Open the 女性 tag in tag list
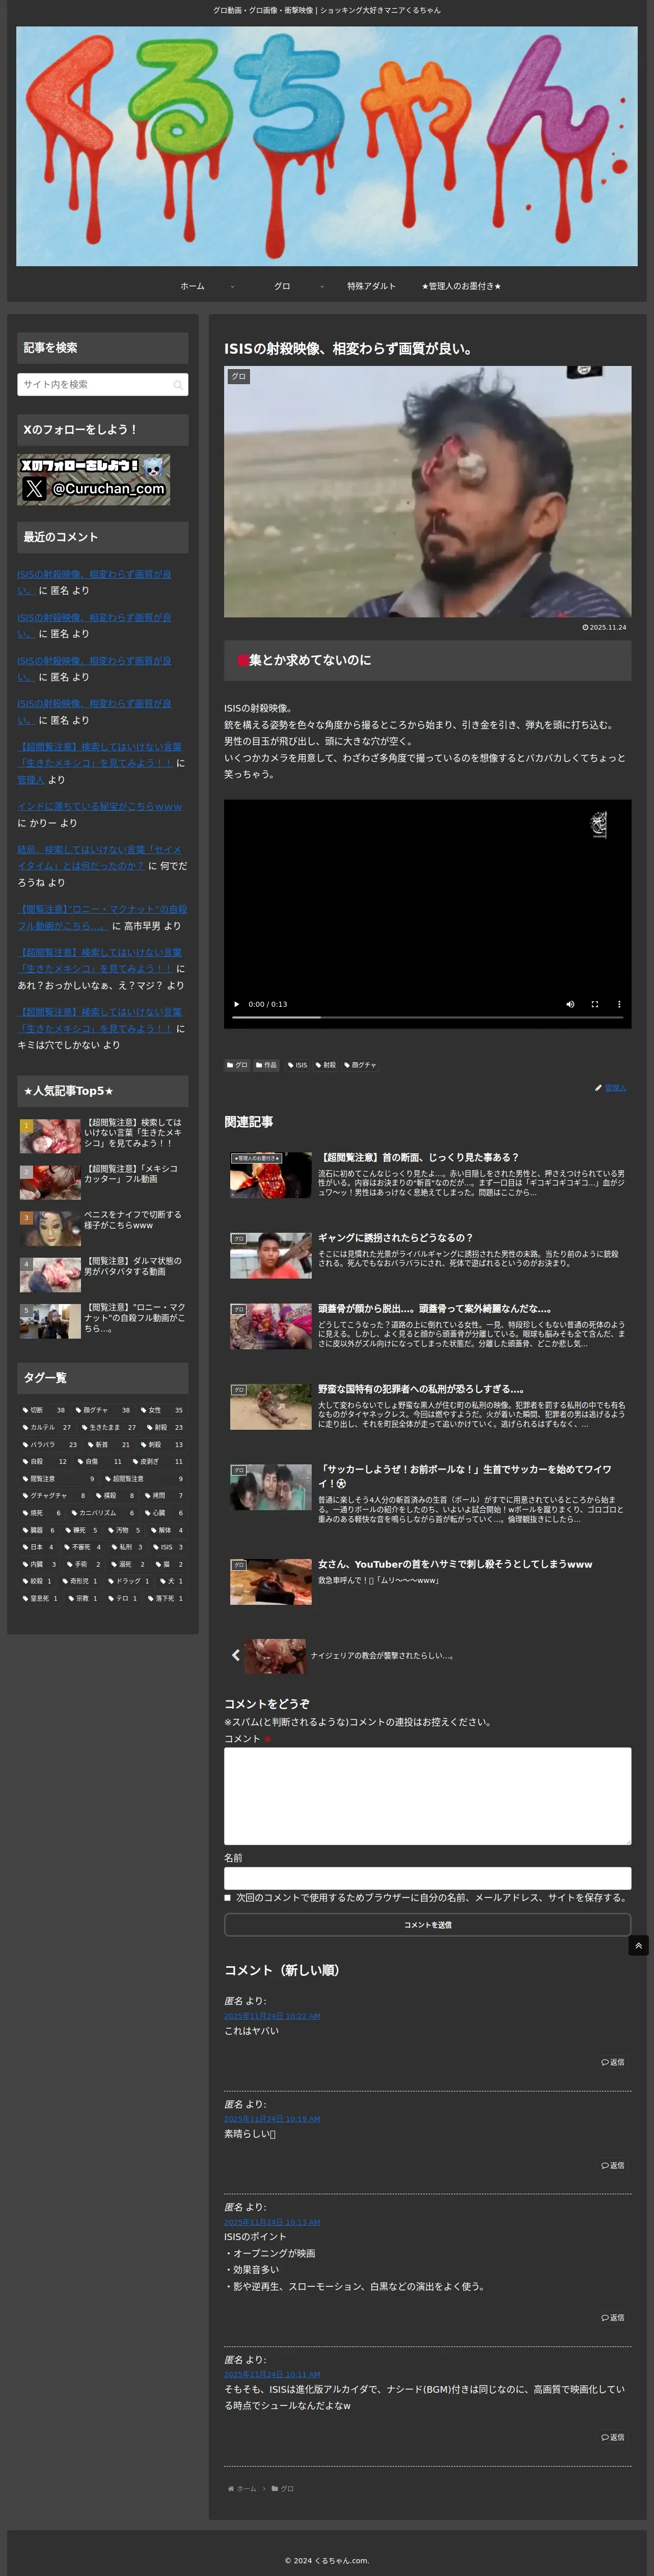Viewport: 654px width, 2576px height. (161, 1410)
